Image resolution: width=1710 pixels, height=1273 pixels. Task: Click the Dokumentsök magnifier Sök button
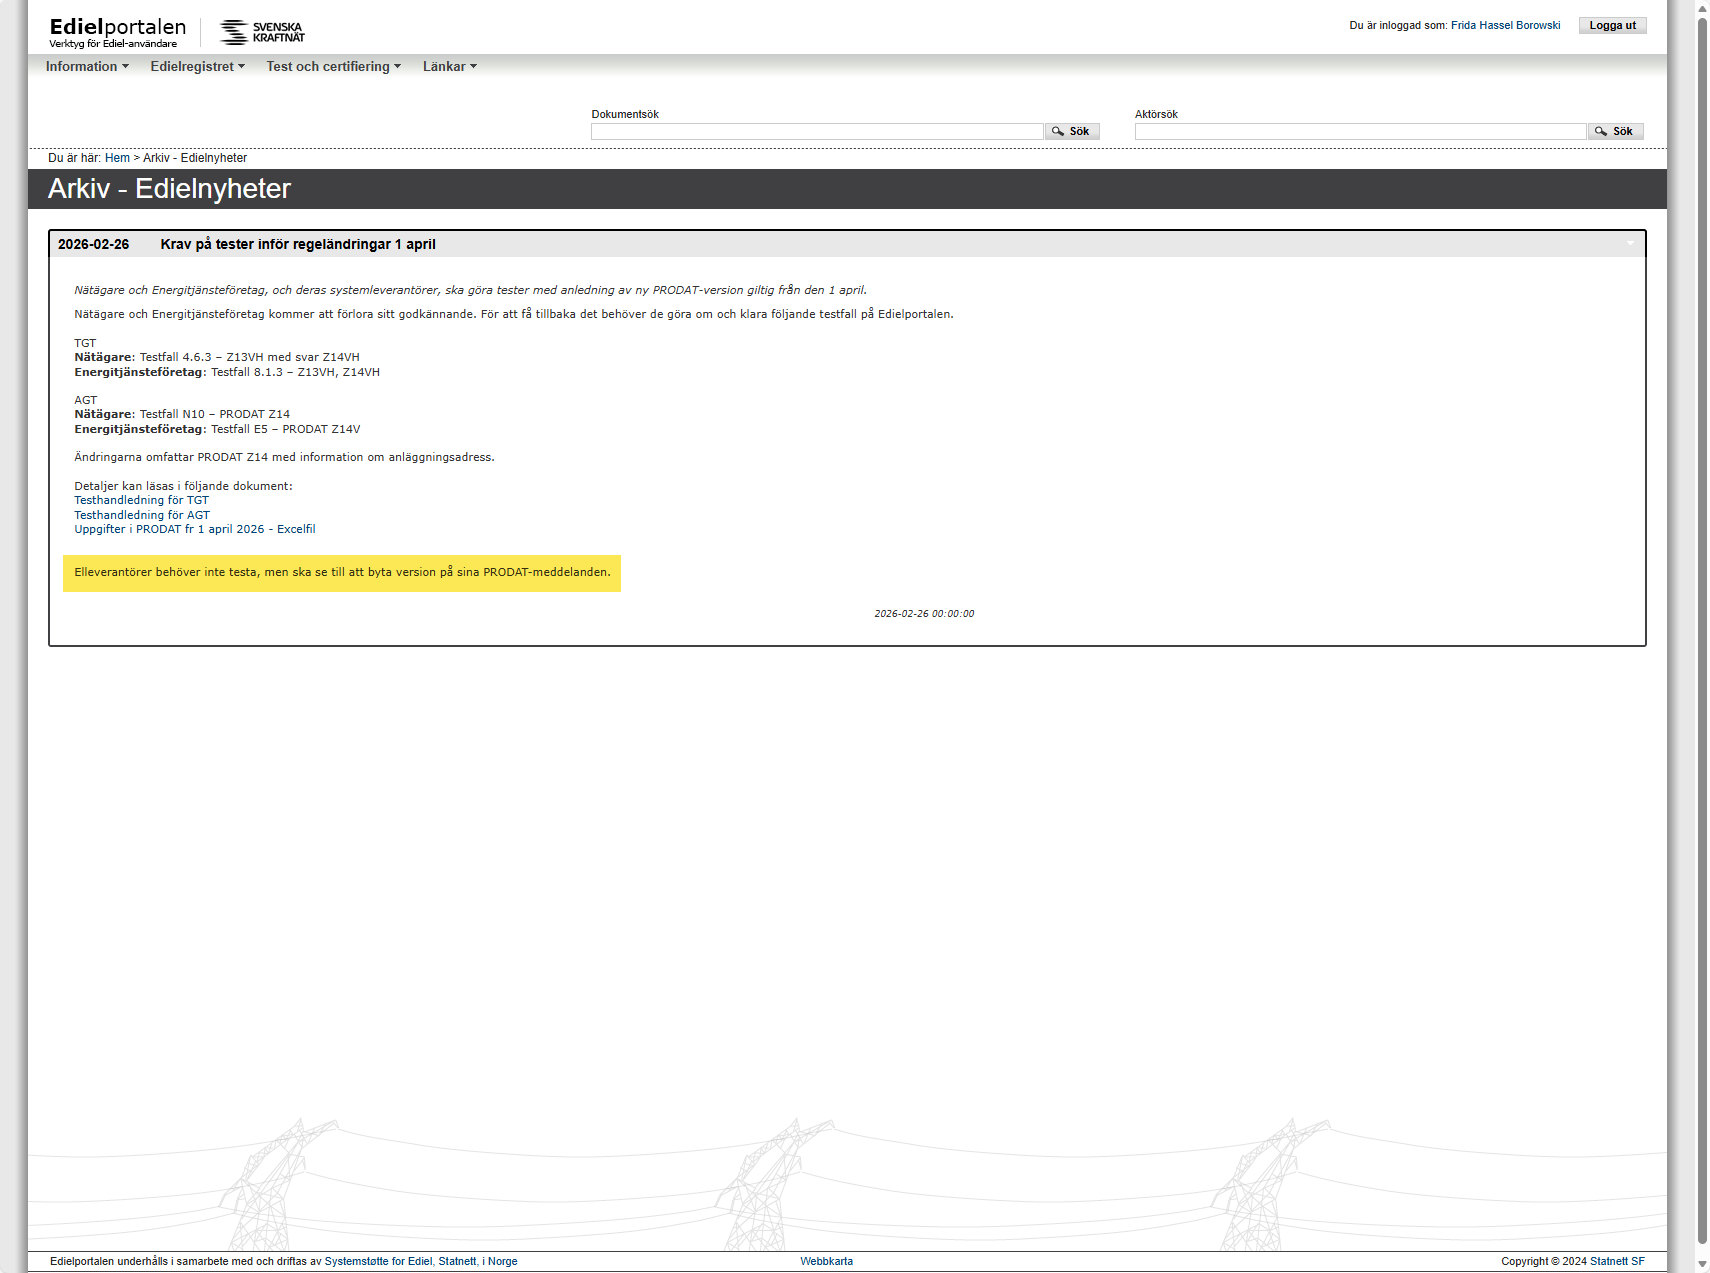point(1071,132)
